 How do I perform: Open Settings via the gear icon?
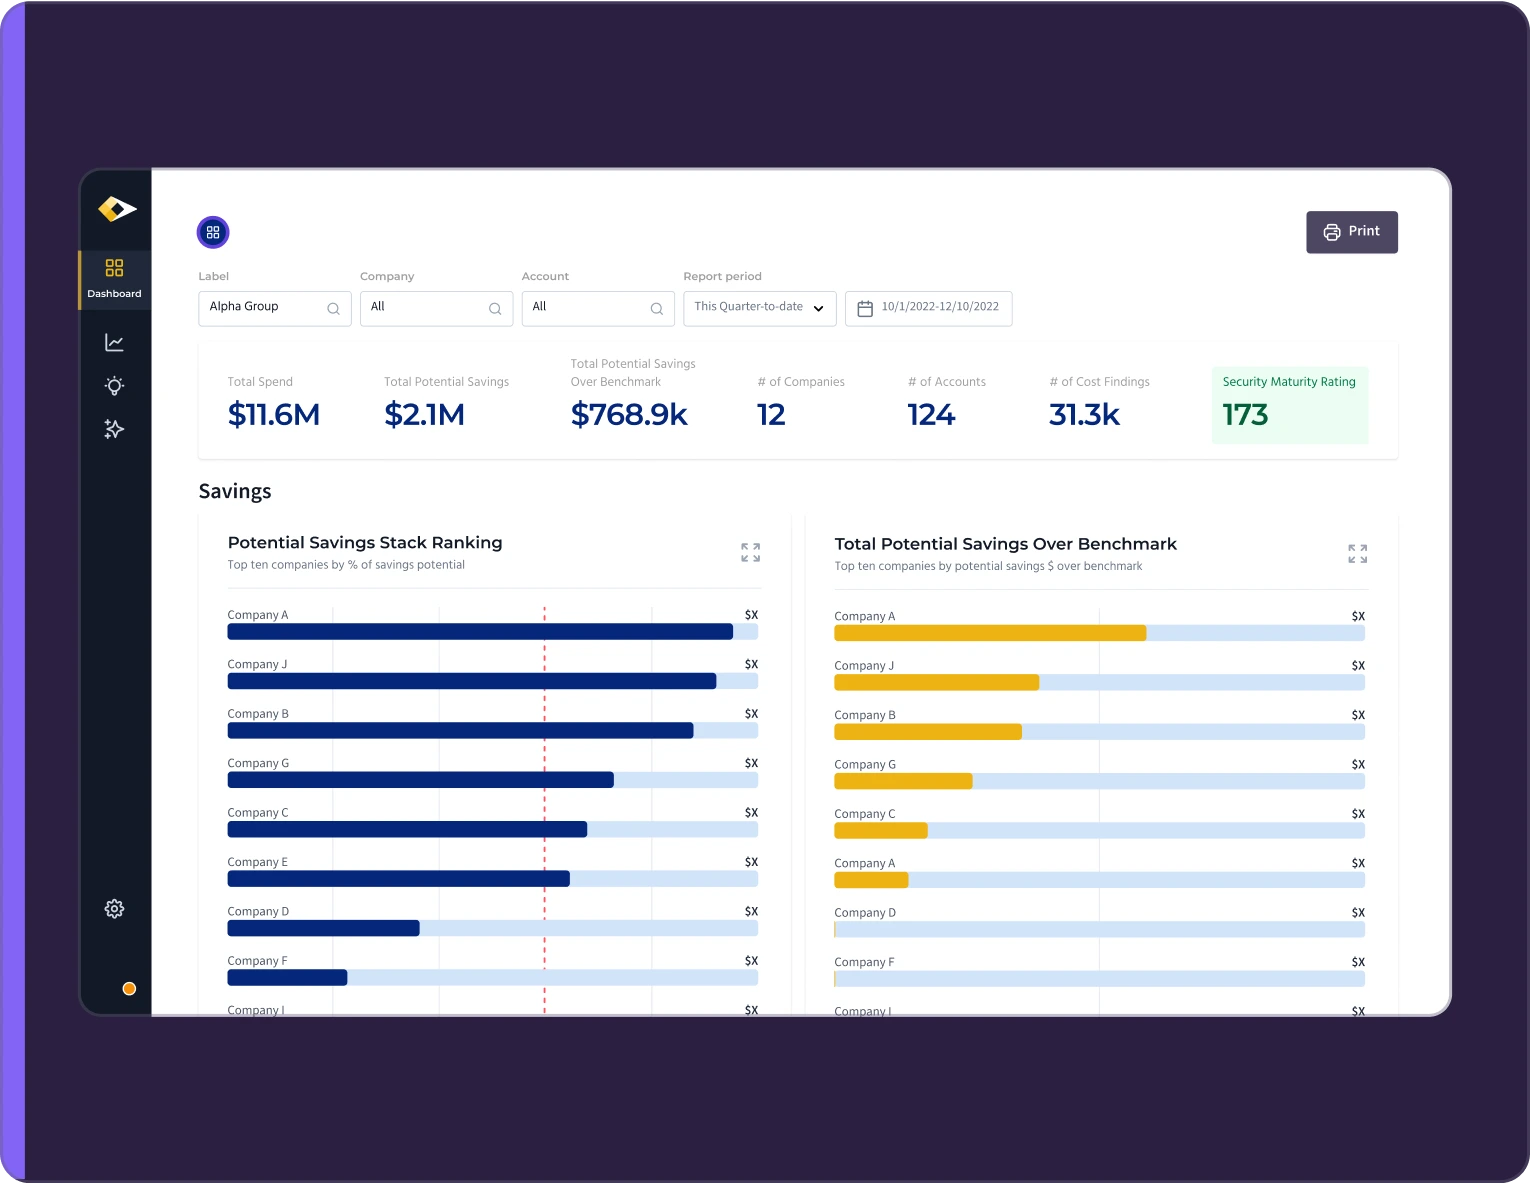point(114,908)
